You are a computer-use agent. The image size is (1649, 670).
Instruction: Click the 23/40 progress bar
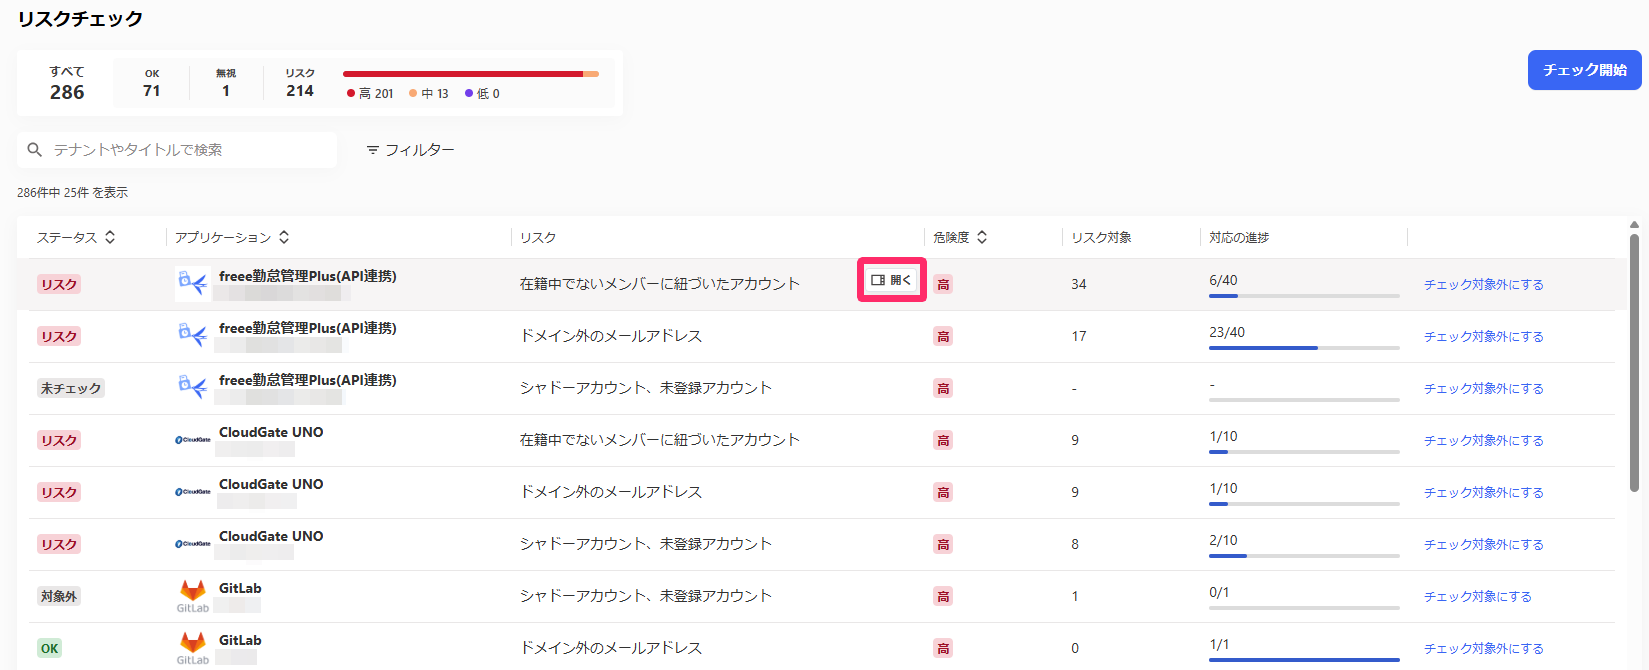(1304, 348)
